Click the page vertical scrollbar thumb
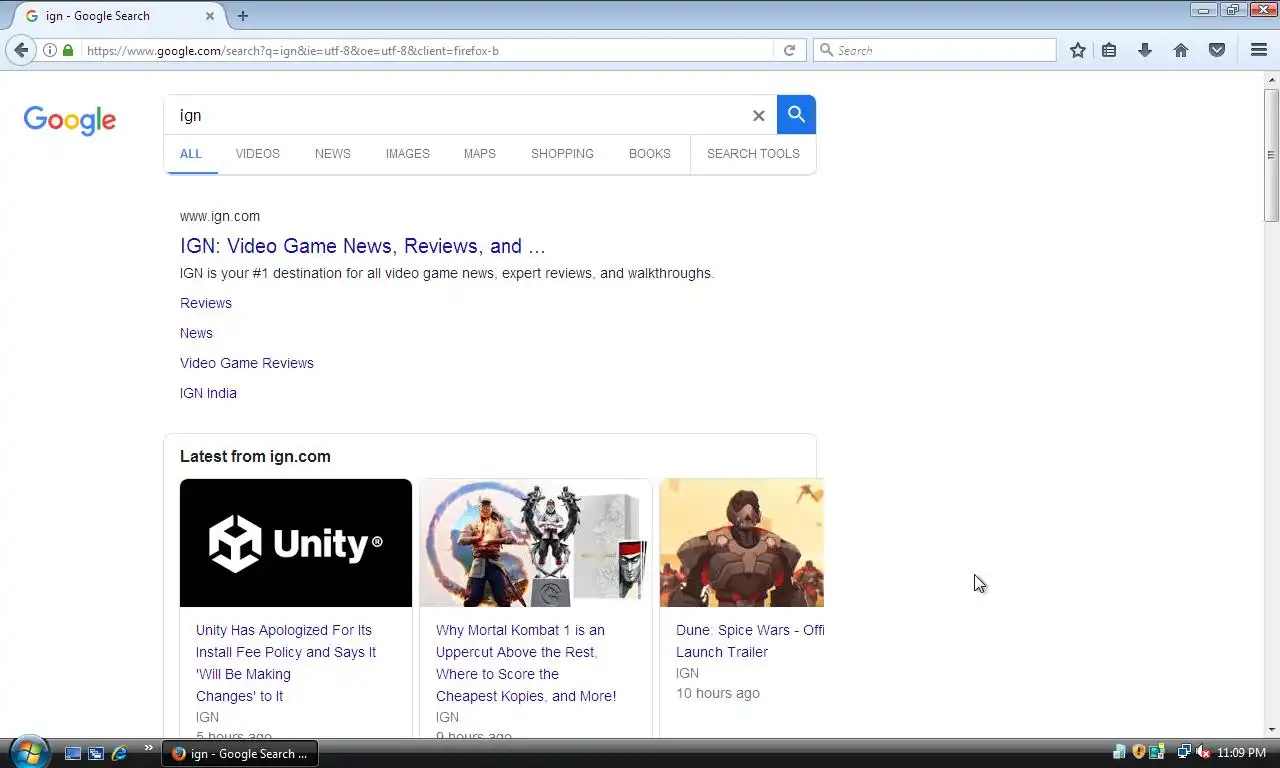This screenshot has width=1280, height=768. pyautogui.click(x=1271, y=155)
